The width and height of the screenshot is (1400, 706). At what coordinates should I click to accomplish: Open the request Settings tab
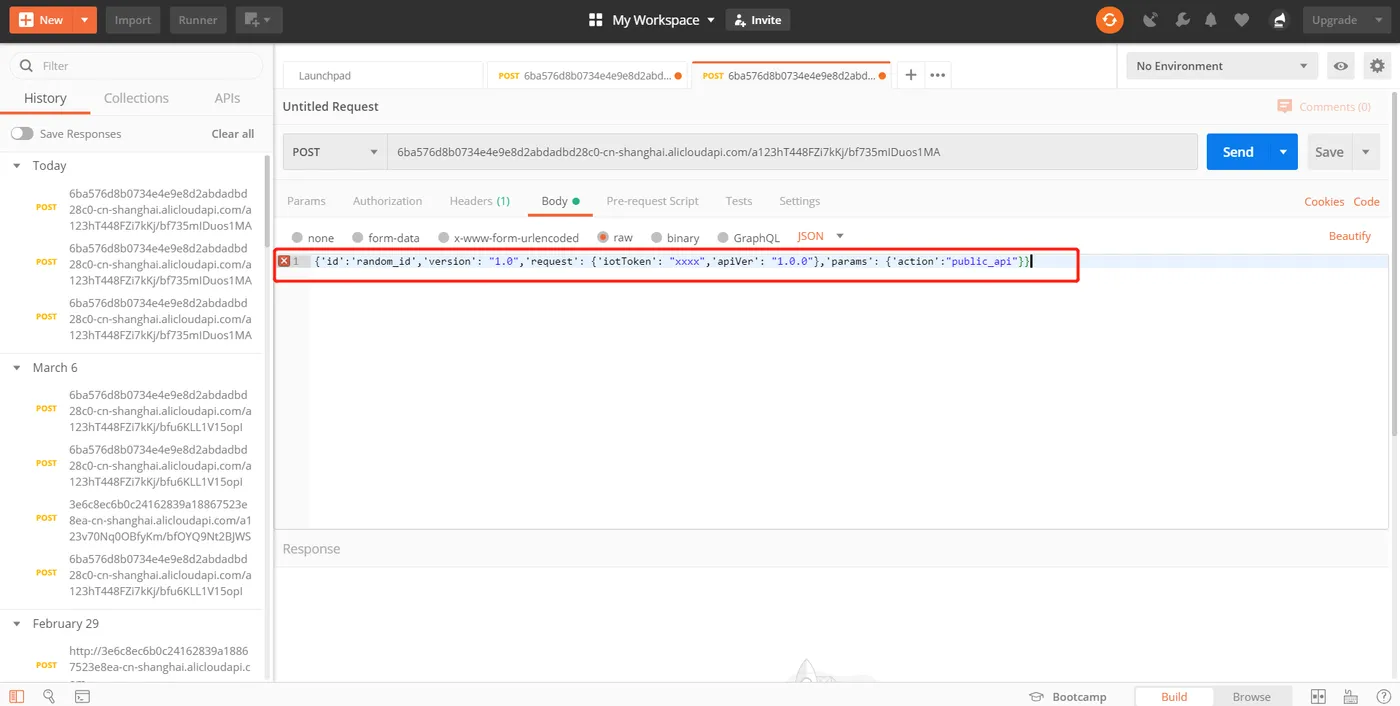click(x=799, y=201)
